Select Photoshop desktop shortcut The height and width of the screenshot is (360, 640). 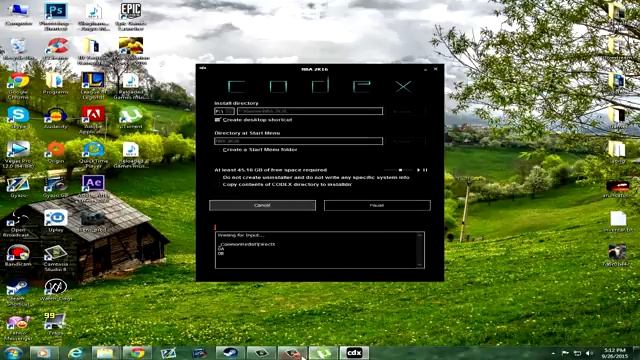click(x=56, y=16)
